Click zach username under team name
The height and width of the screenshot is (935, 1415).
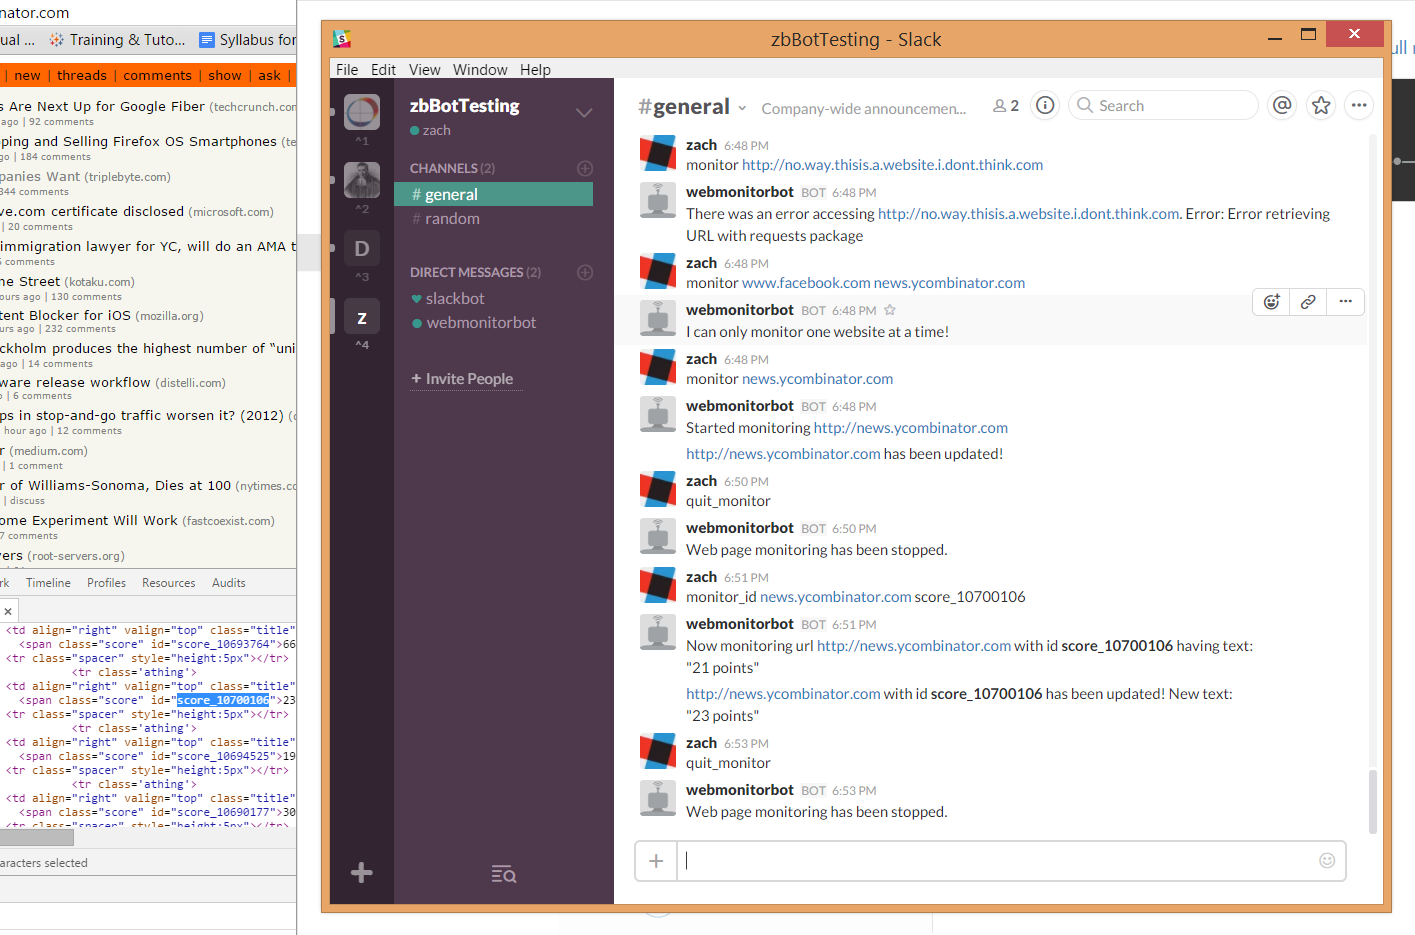pos(436,130)
